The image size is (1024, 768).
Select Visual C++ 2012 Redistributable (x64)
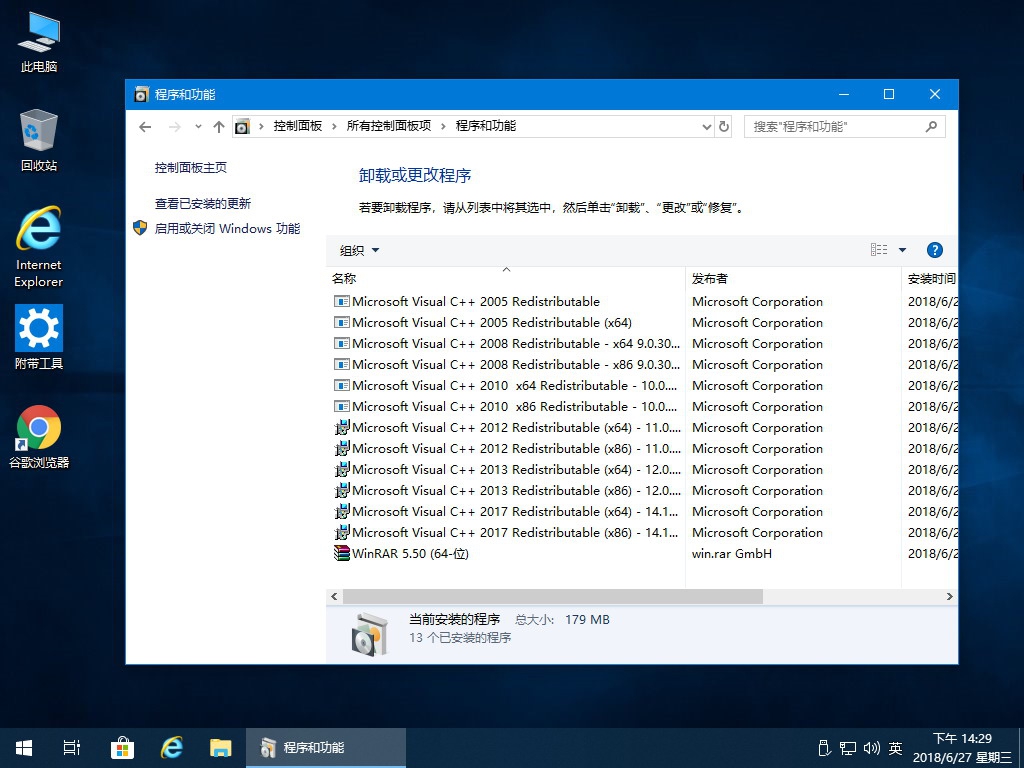[x=507, y=428]
